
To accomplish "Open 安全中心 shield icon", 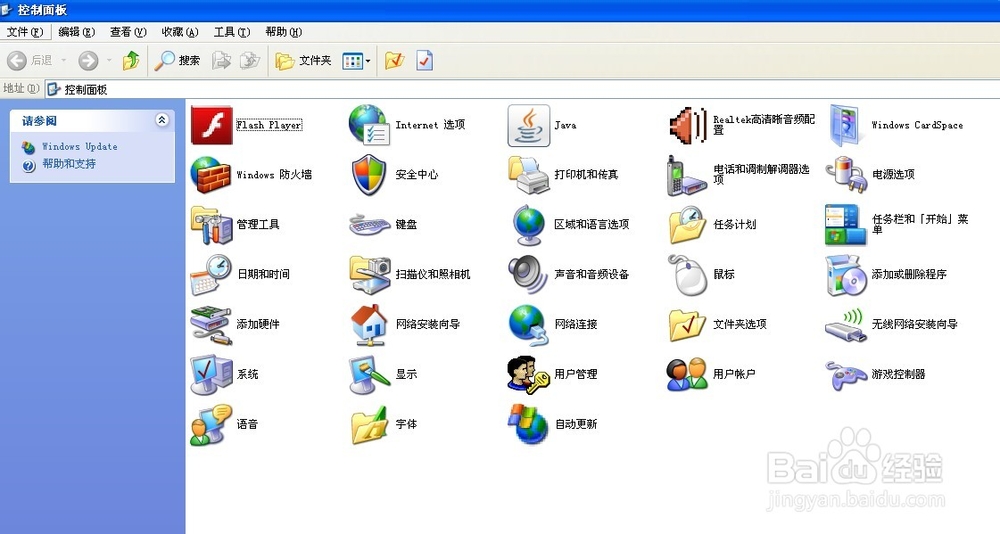I will 369,175.
